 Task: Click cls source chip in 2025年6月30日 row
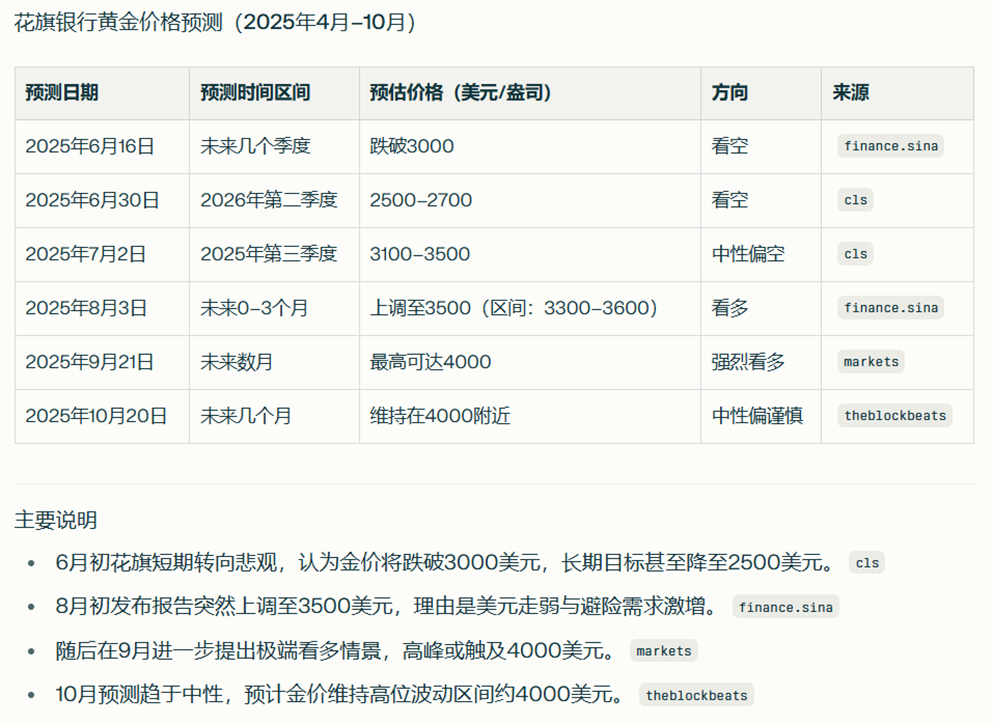pyautogui.click(x=855, y=200)
